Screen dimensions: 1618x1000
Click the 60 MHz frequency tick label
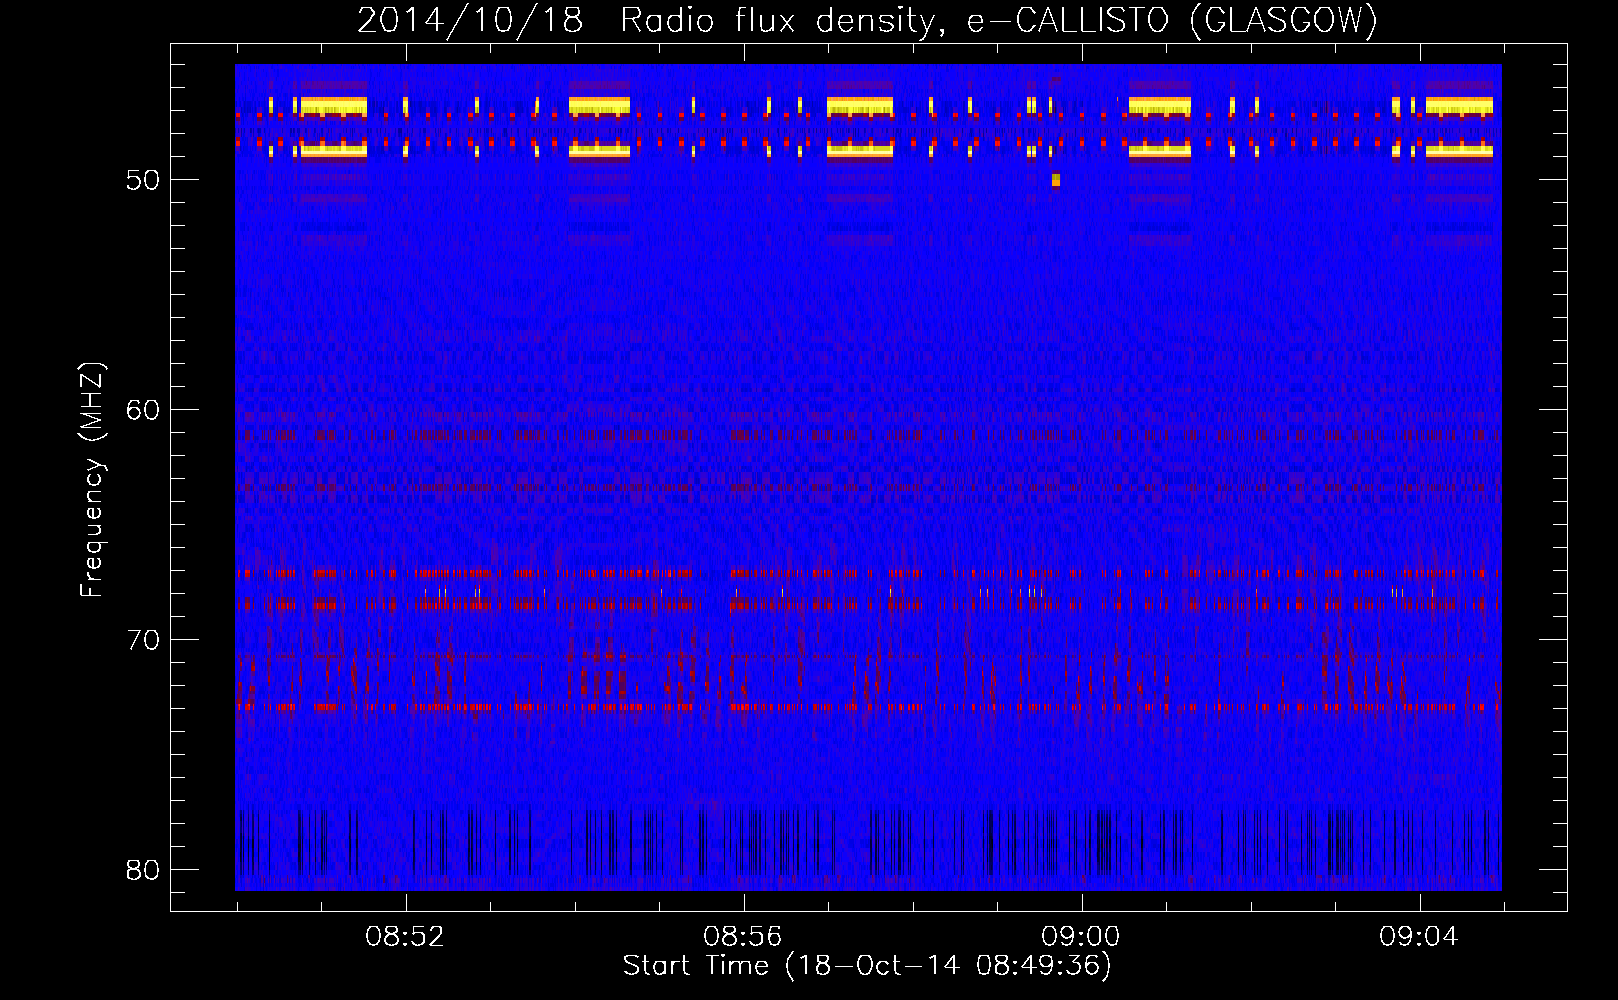point(143,410)
